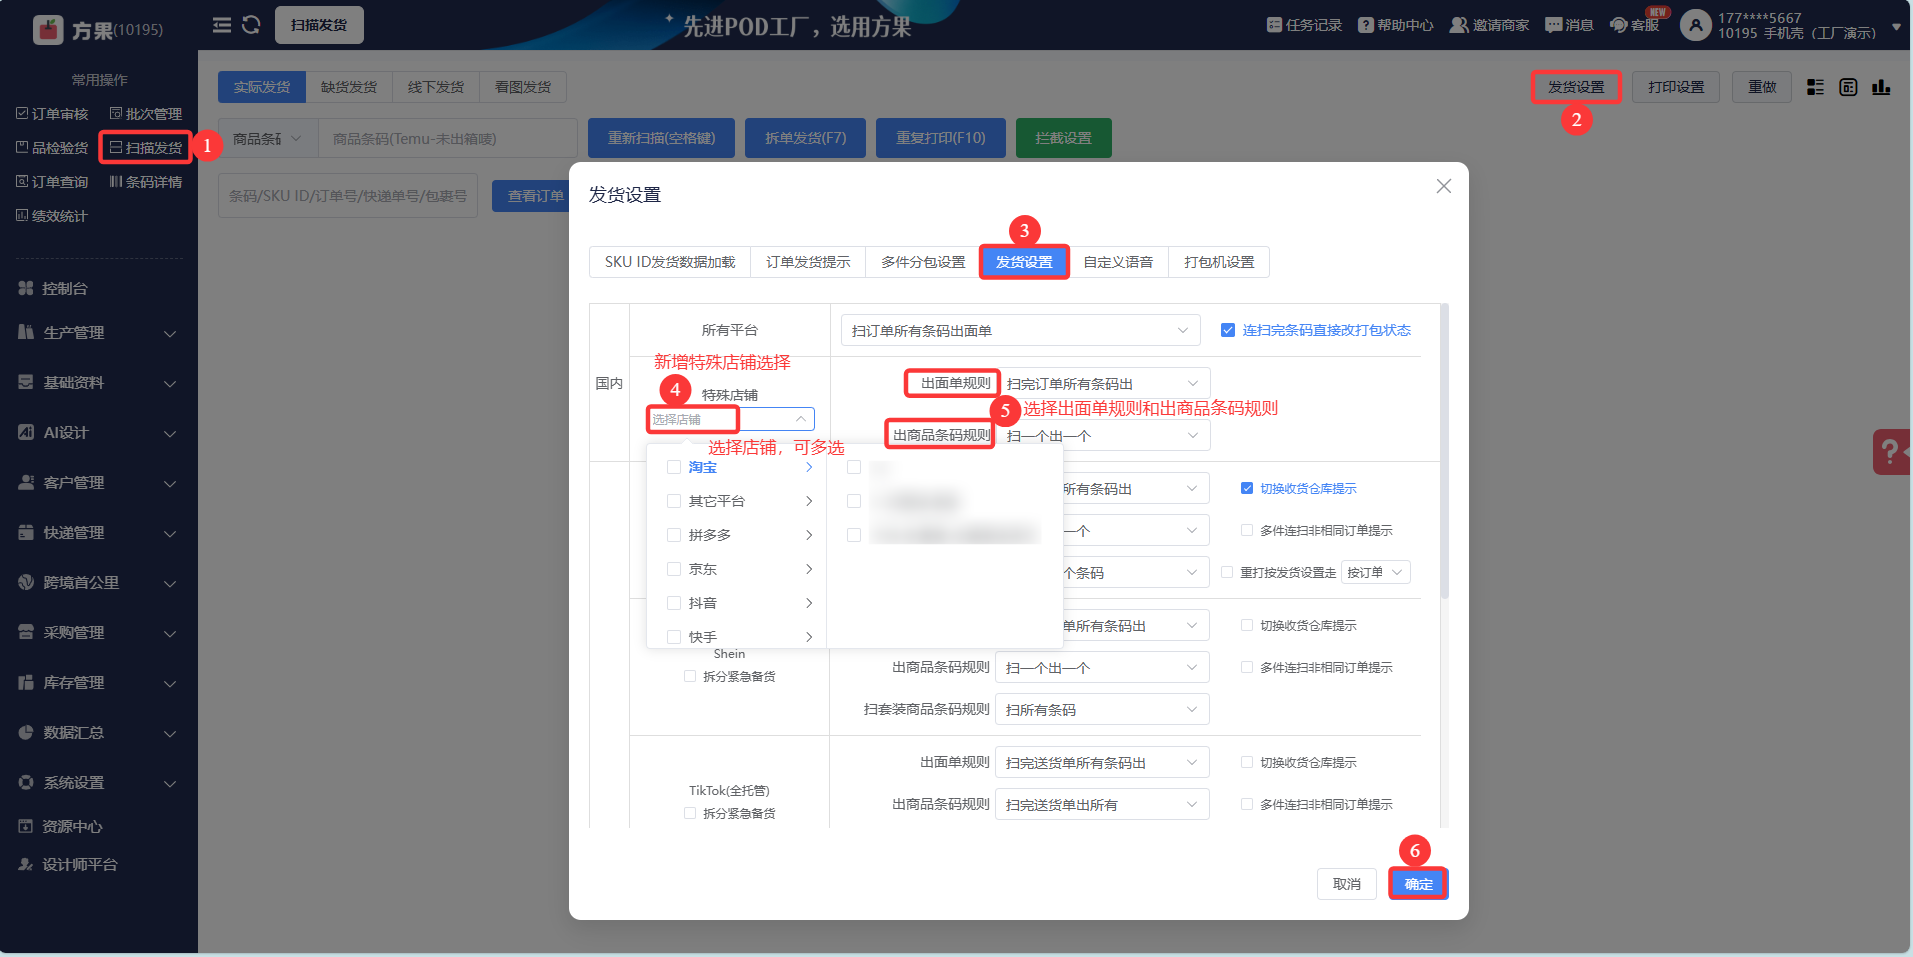This screenshot has height=957, width=1913.
Task: Click the dialog's vertical scrollbar
Action: (x=1444, y=450)
